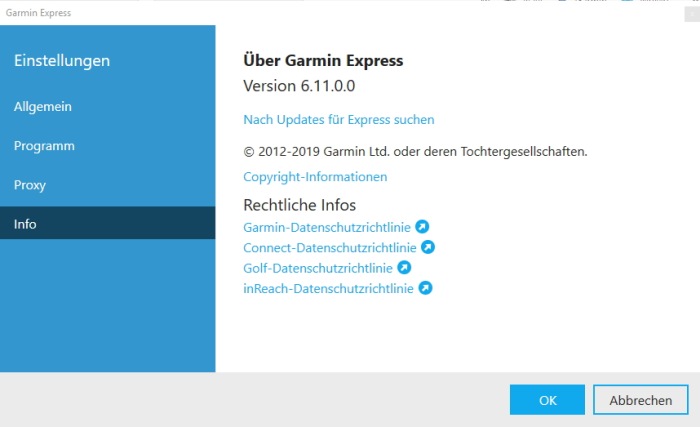Click the arrow icon after Golf-Datenschutzrichtlinie
Screen dimensions: 700x427
(404, 268)
